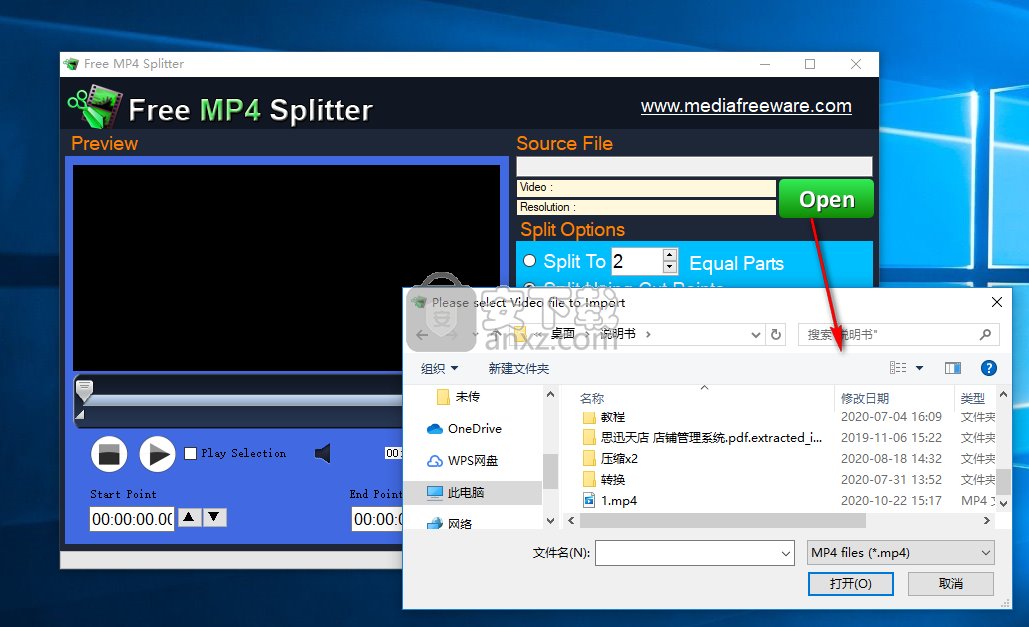Click the date 2020-10-22 15:17
Image resolution: width=1029 pixels, height=627 pixels.
891,500
